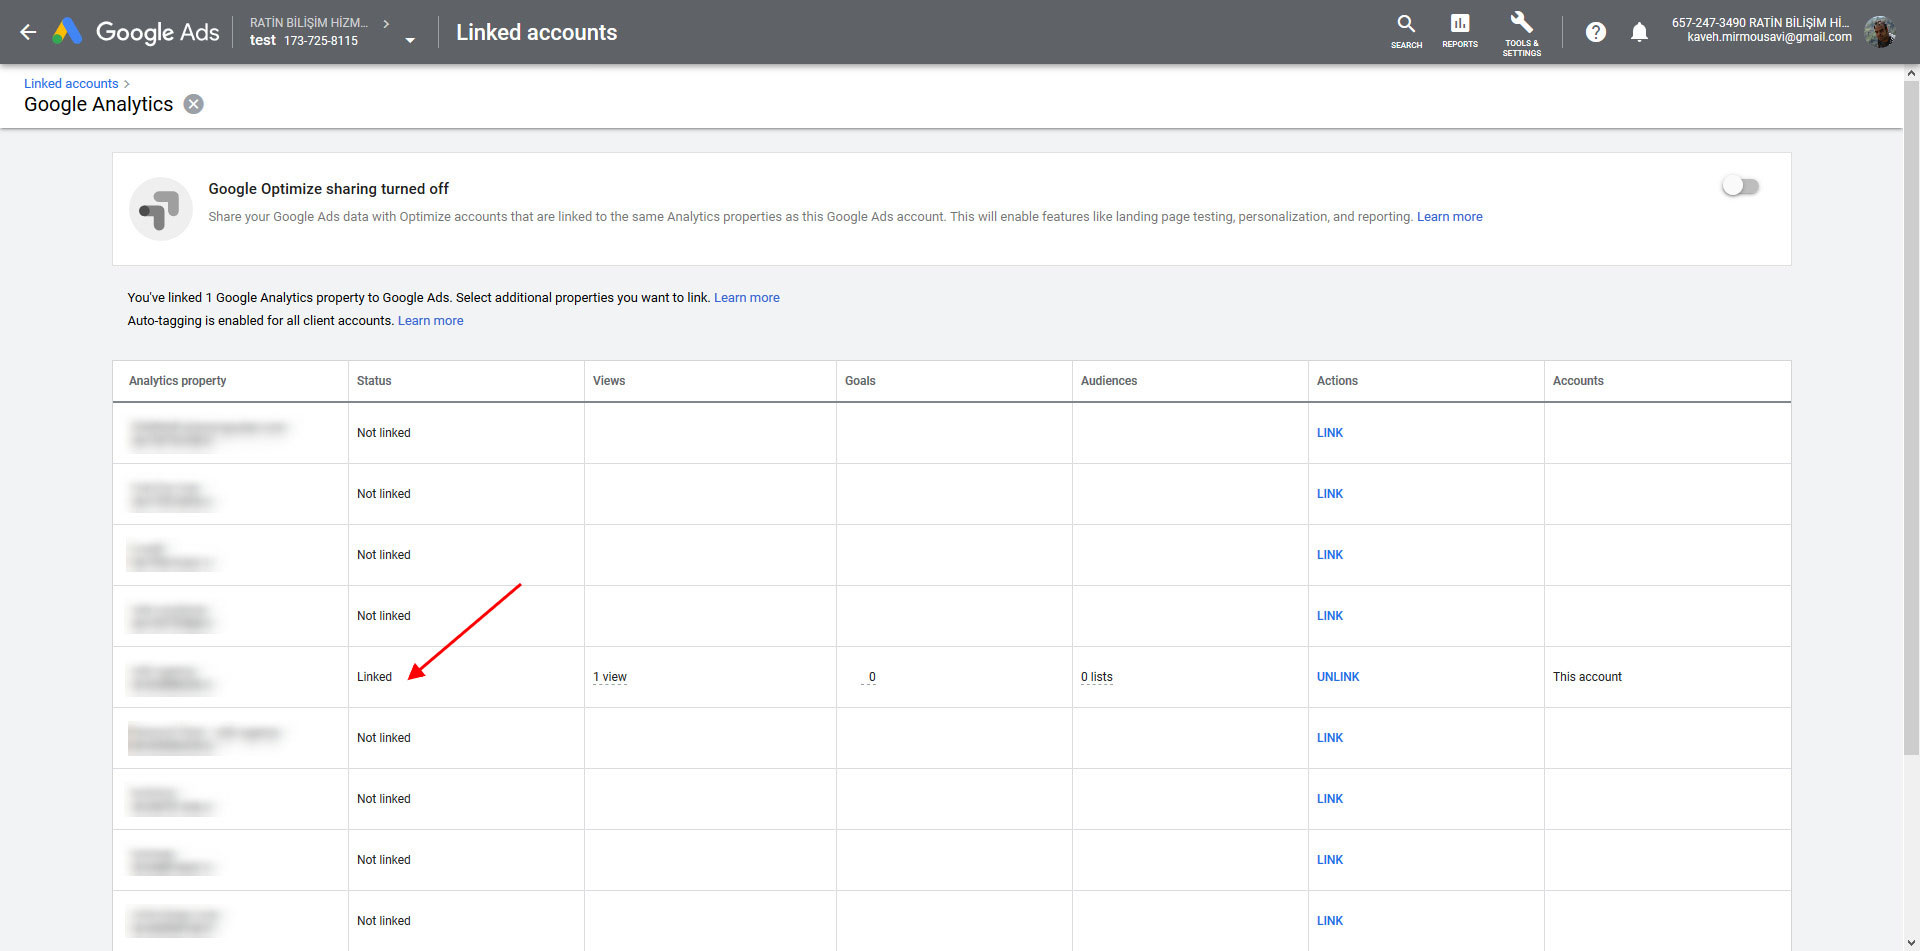Click the account email text in header
Viewport: 1920px width, 951px height.
click(1769, 38)
